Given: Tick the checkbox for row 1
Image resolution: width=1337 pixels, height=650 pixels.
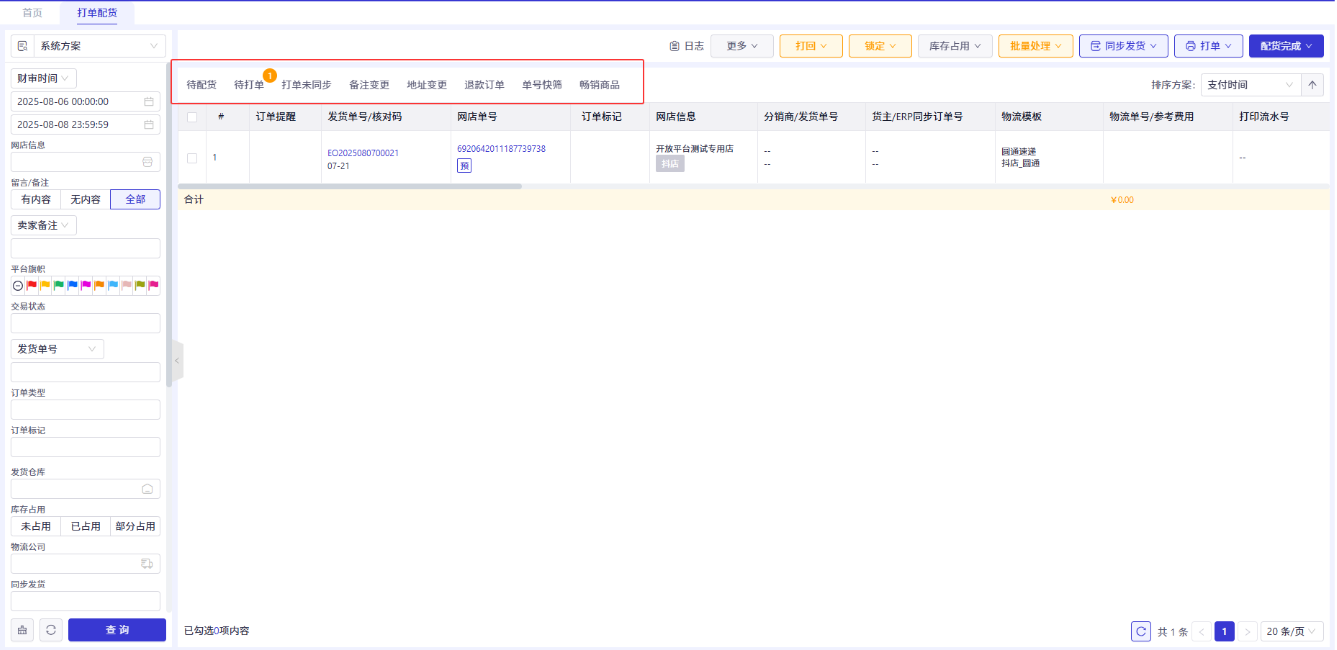Looking at the screenshot, I should (x=192, y=158).
